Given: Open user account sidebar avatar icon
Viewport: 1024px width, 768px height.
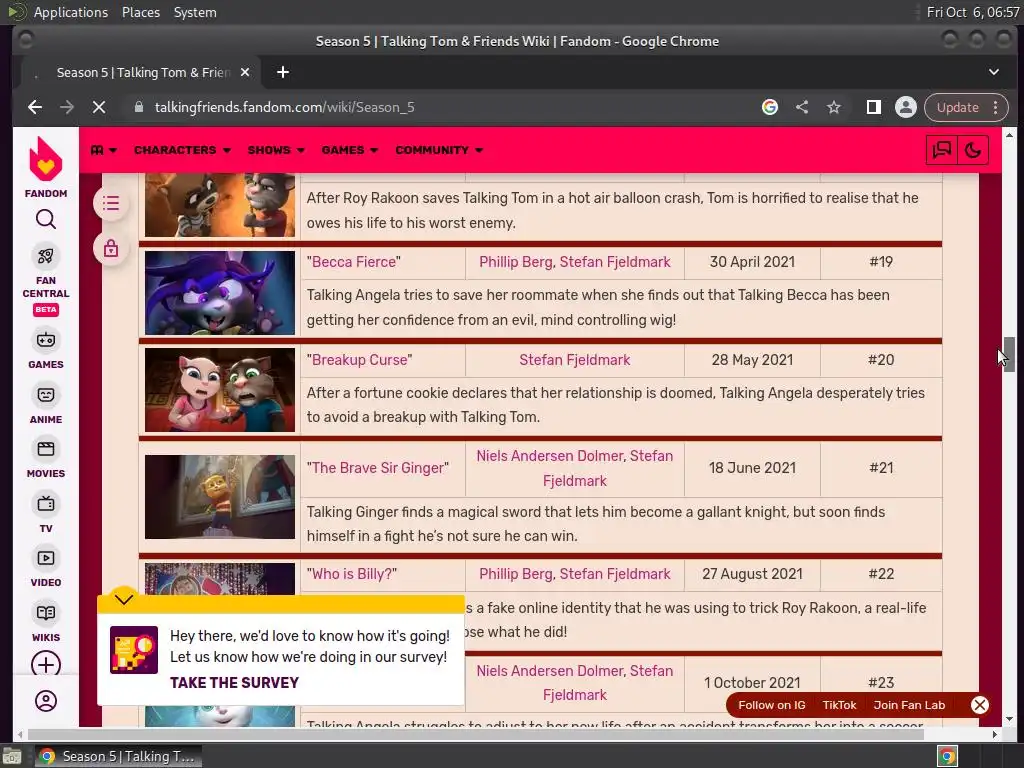Looking at the screenshot, I should (46, 701).
